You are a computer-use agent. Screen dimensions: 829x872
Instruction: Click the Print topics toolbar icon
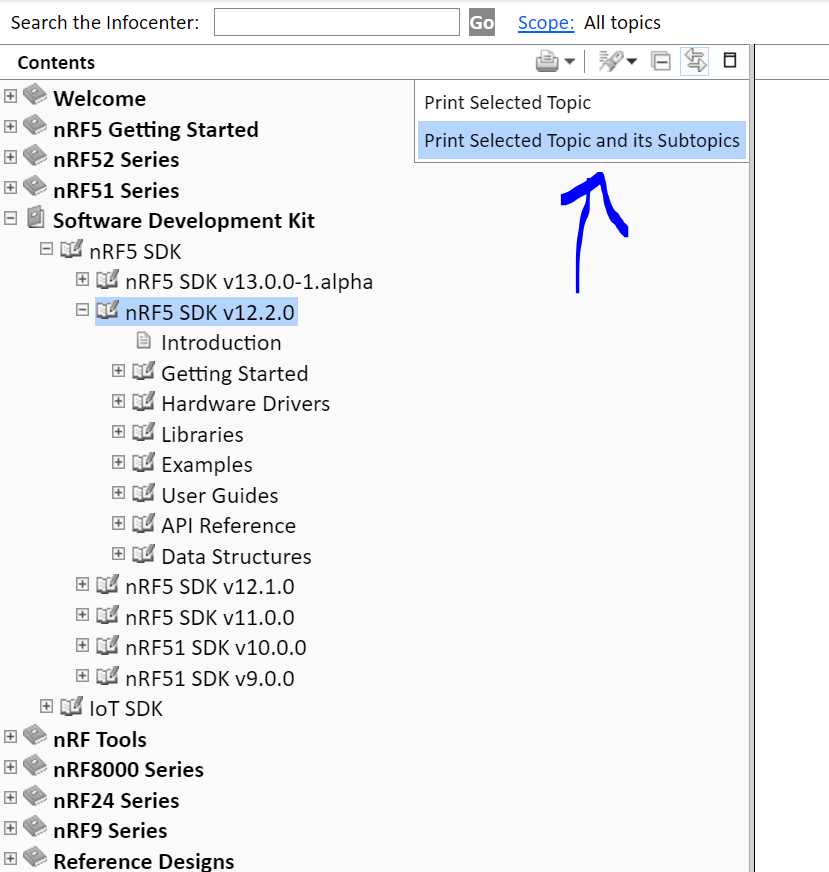(x=547, y=61)
